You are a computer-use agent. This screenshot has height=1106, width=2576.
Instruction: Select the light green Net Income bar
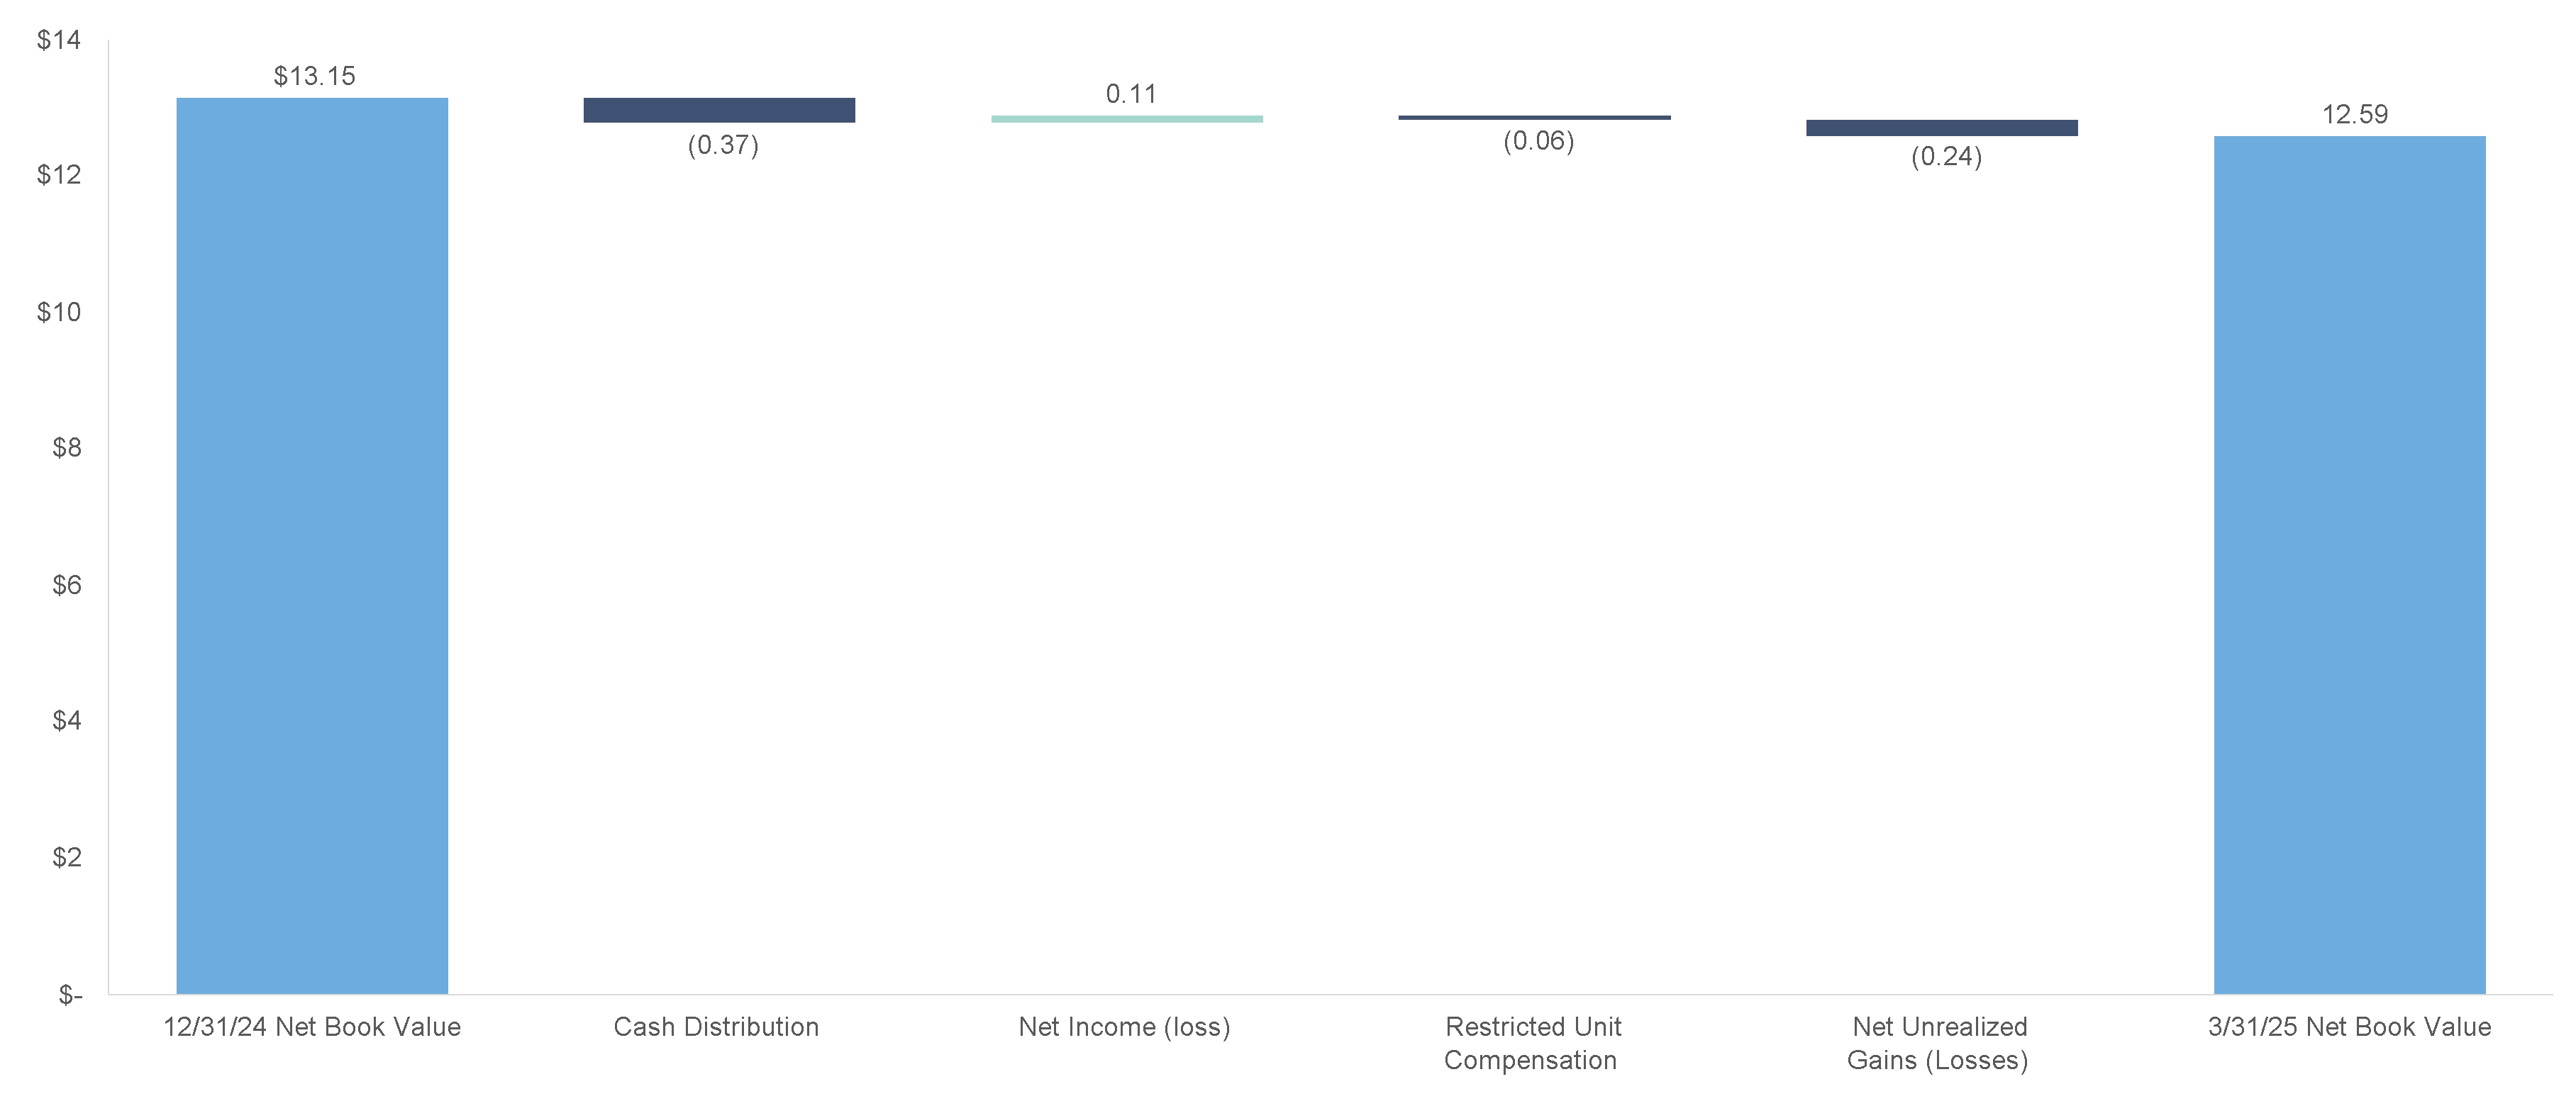point(1127,119)
